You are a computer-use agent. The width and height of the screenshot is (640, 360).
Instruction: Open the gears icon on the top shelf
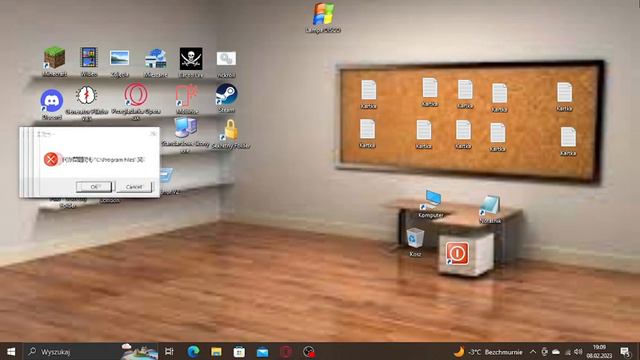[226, 59]
